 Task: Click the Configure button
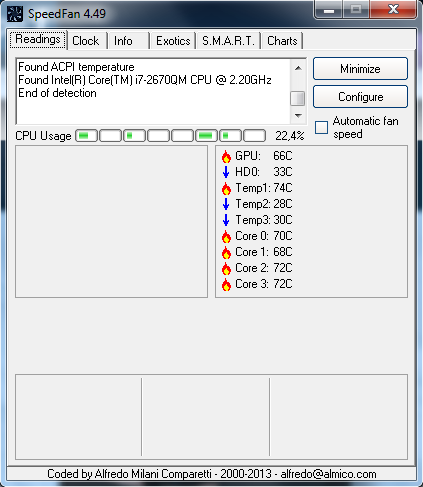pos(360,97)
